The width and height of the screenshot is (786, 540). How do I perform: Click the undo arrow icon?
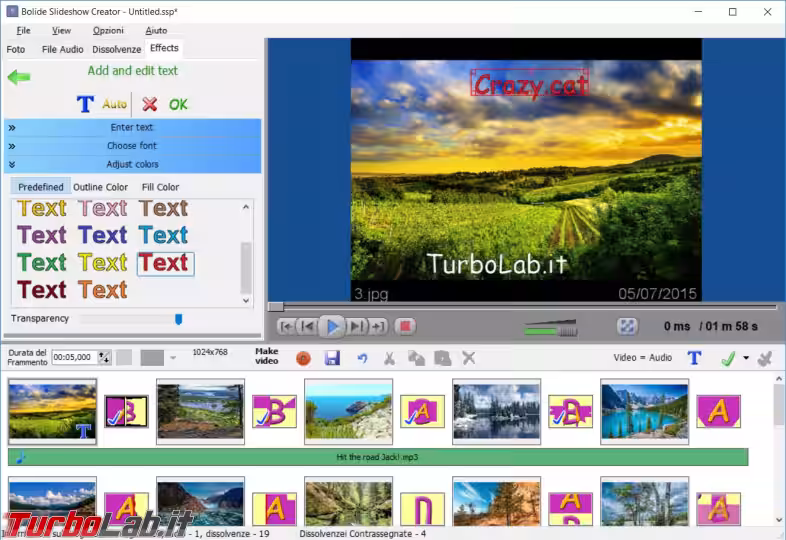click(362, 358)
